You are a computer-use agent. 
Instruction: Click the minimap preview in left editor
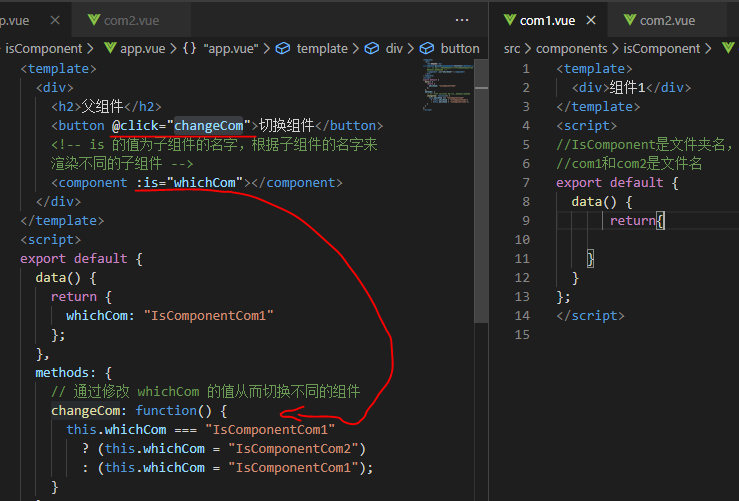pos(447,85)
